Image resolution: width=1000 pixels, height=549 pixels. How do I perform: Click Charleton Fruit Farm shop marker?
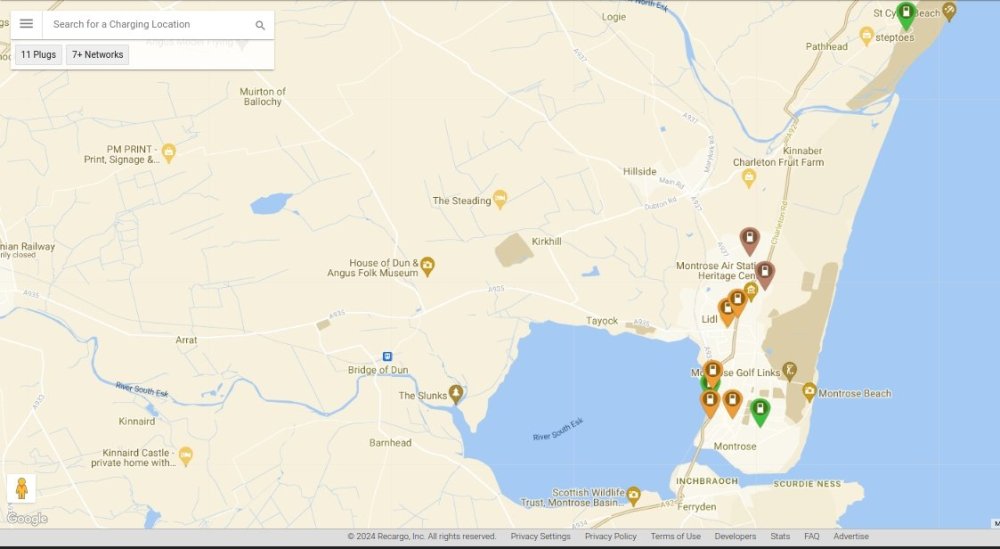[749, 178]
